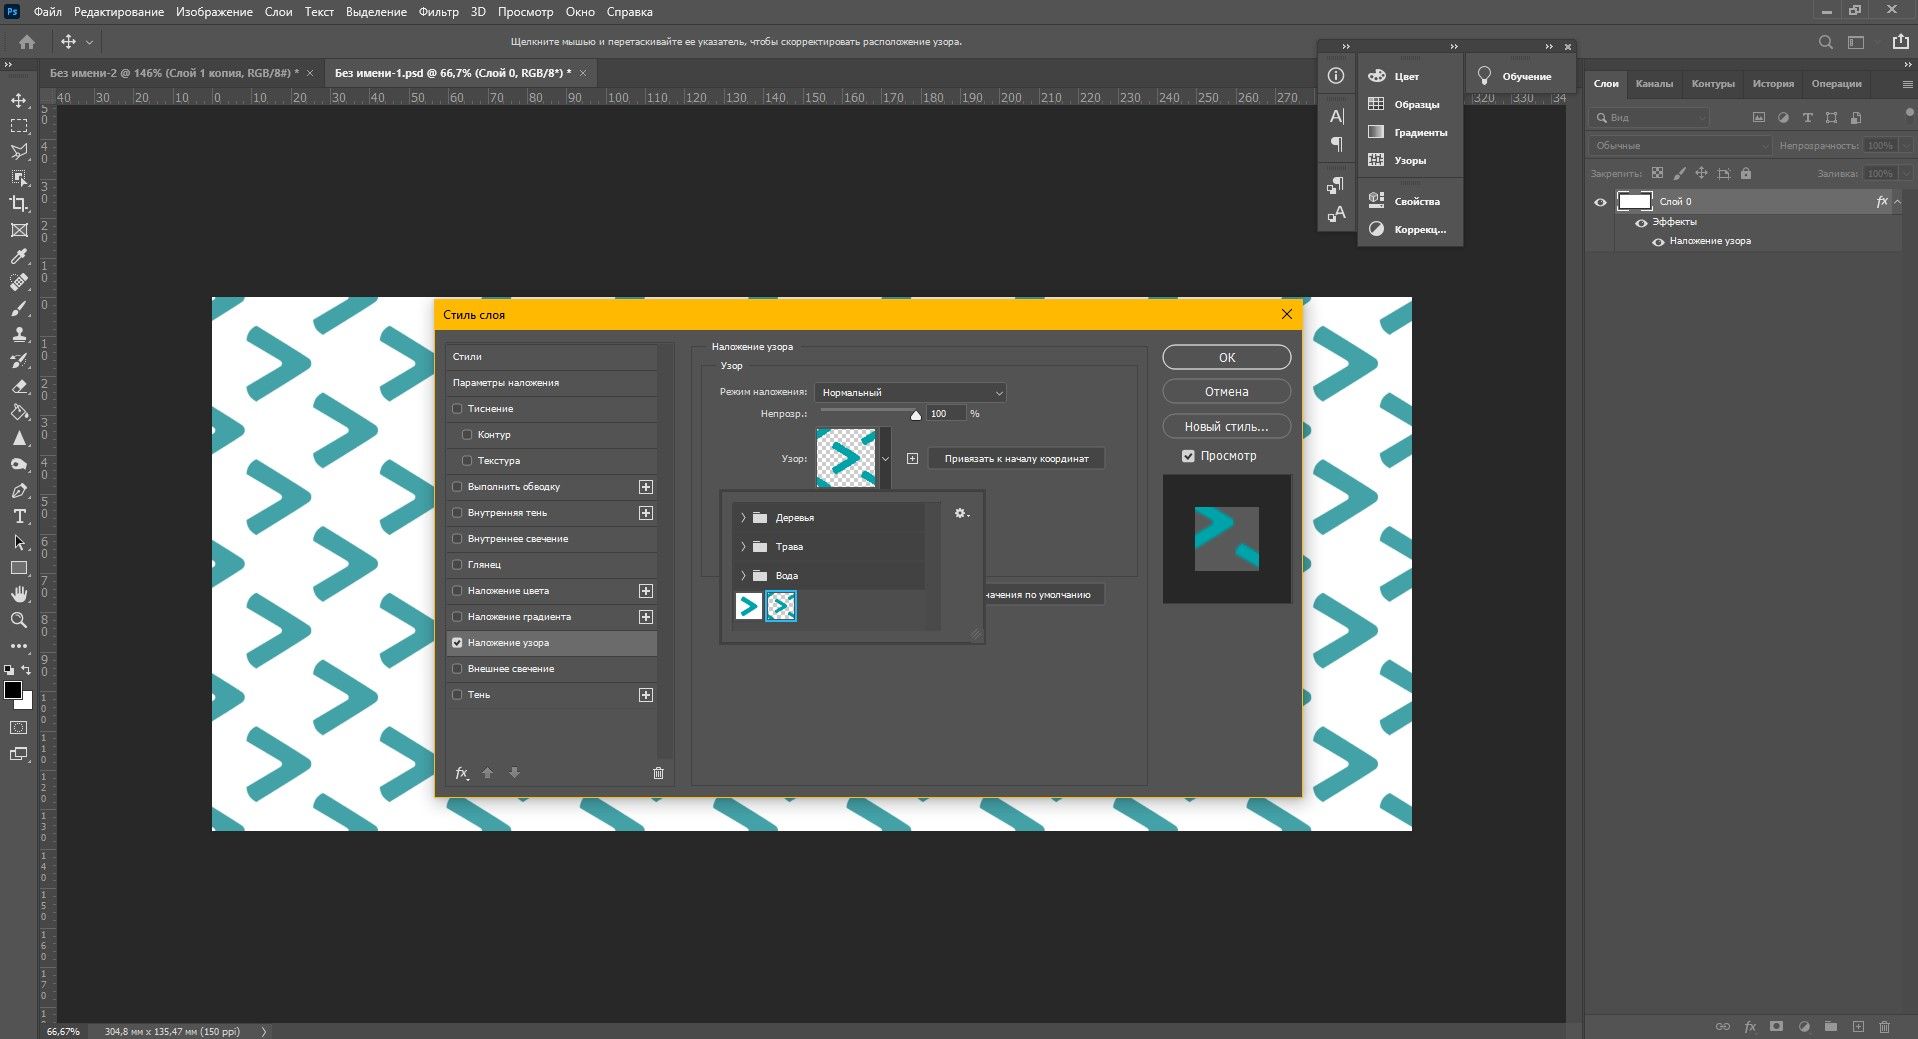Open the Фильтр menu
The image size is (1918, 1039).
(x=438, y=12)
